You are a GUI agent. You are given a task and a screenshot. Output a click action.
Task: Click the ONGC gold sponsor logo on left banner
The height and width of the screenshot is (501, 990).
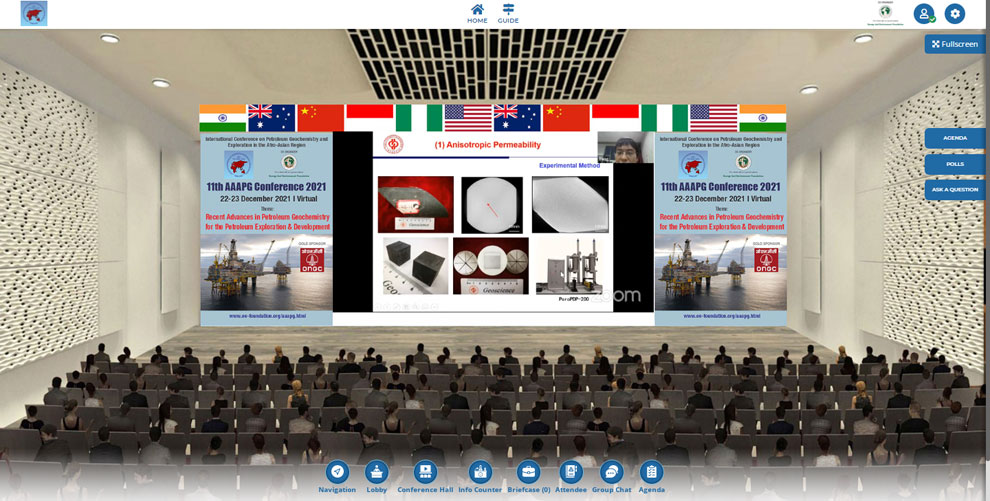[x=311, y=259]
